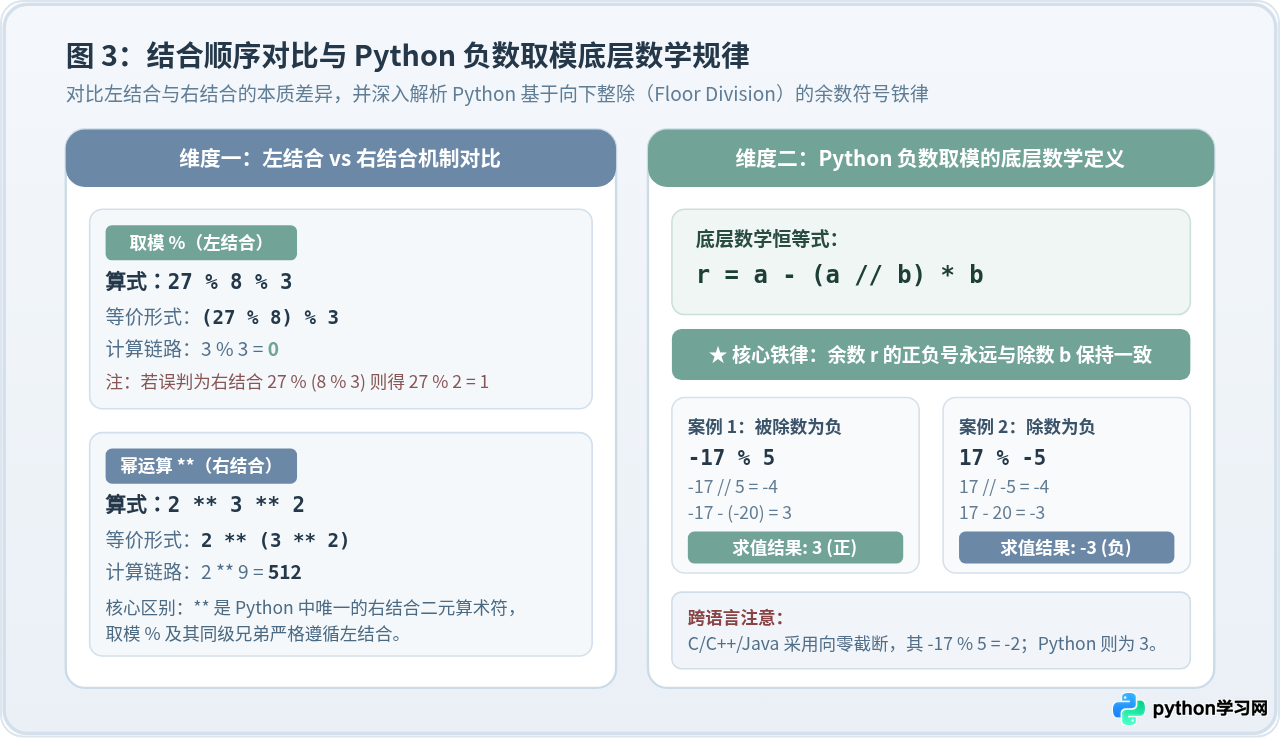The height and width of the screenshot is (738, 1280).
Task: Click header "维度一：左结合 vs 右结合机制对比"
Action: (x=341, y=158)
